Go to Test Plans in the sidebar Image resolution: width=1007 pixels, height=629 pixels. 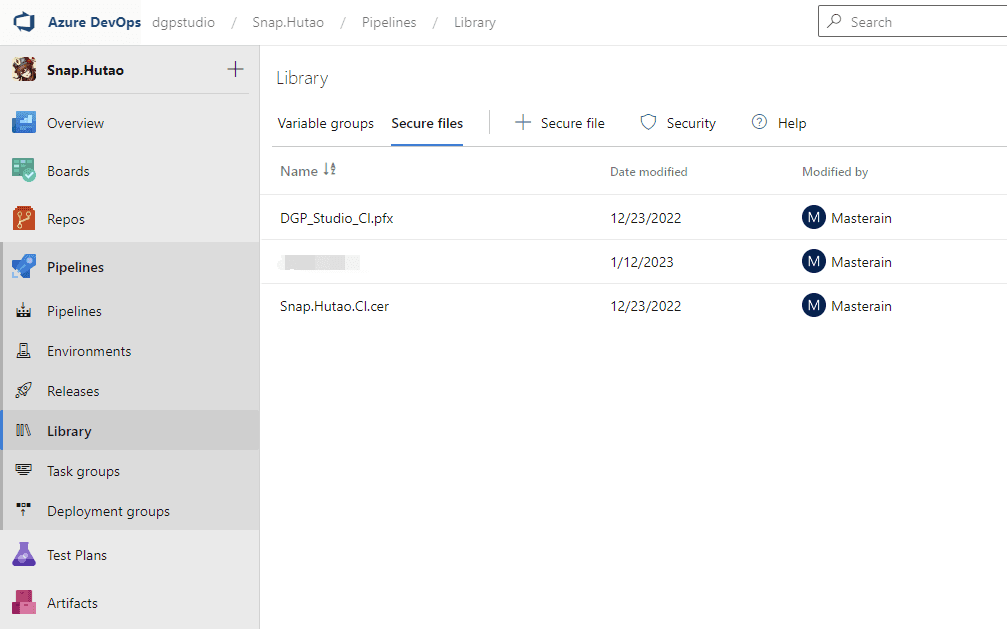pyautogui.click(x=77, y=555)
